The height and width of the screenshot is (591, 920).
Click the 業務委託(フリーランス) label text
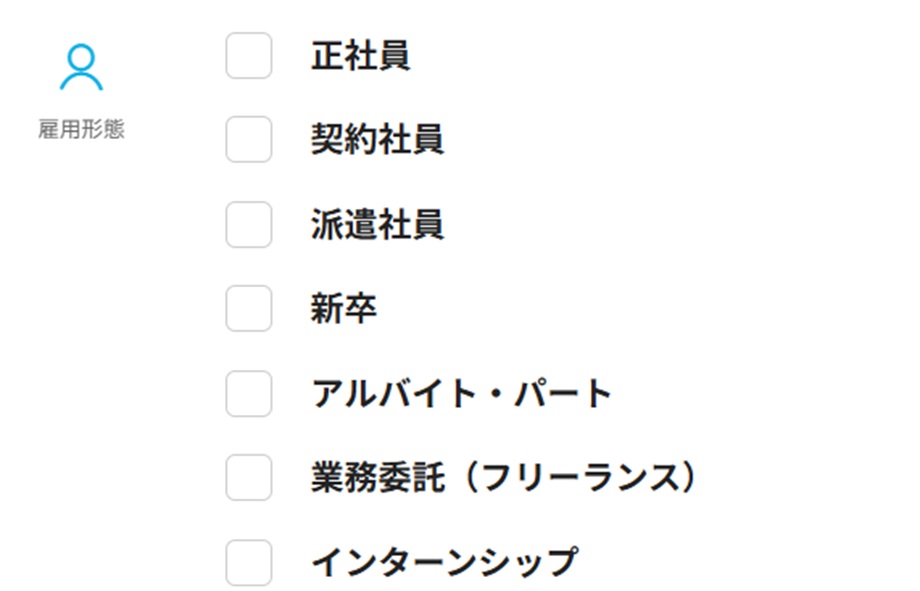[x=505, y=478]
